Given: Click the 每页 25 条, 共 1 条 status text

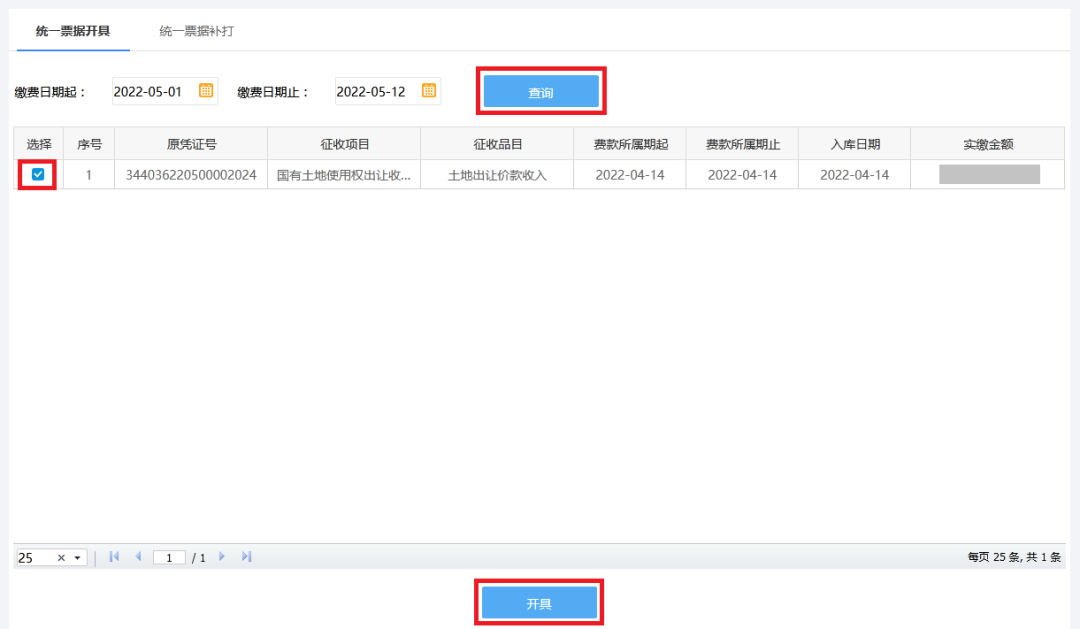Looking at the screenshot, I should coord(1014,557).
